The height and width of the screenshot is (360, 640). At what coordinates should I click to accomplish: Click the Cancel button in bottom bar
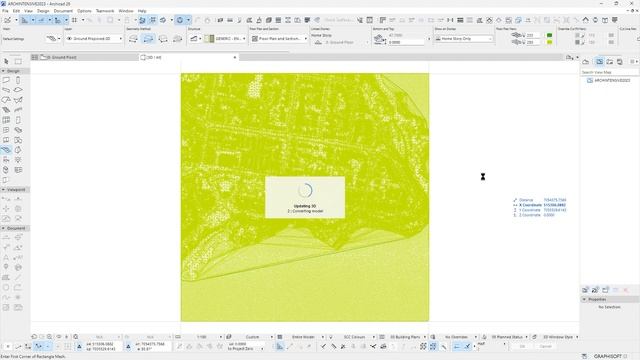coord(546,347)
